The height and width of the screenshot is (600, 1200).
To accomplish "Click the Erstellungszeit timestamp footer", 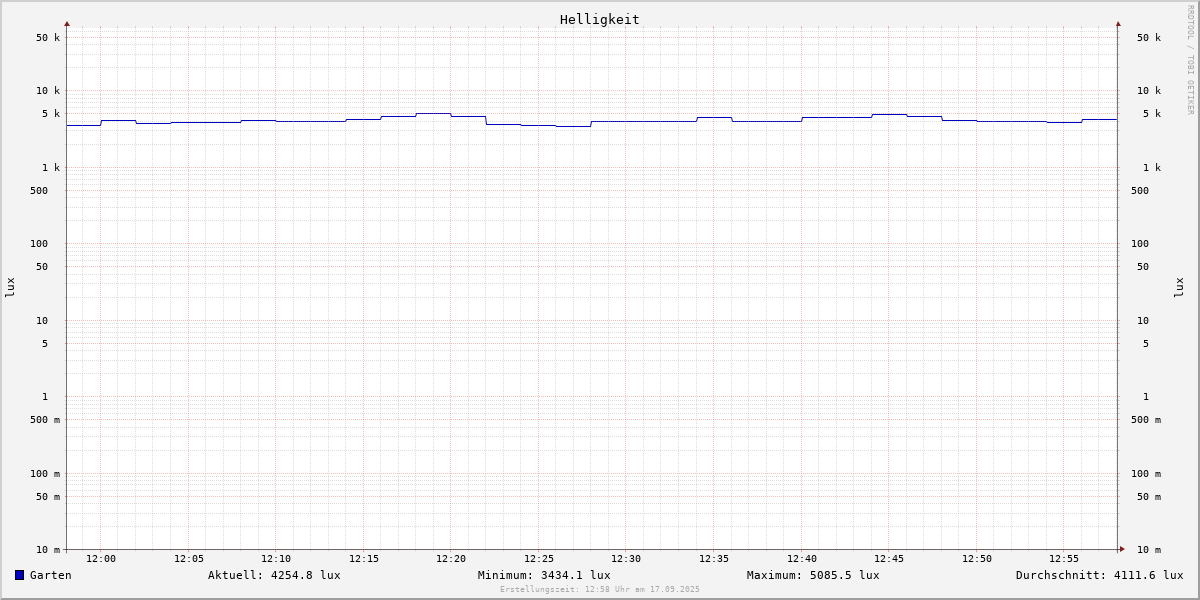I will point(600,590).
